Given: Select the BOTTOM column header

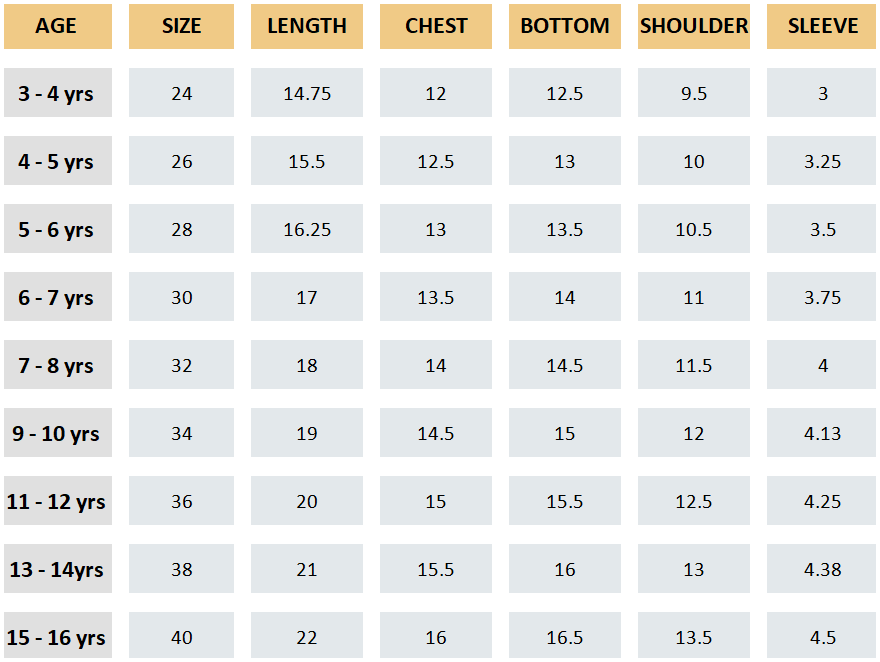Looking at the screenshot, I should click(565, 26).
